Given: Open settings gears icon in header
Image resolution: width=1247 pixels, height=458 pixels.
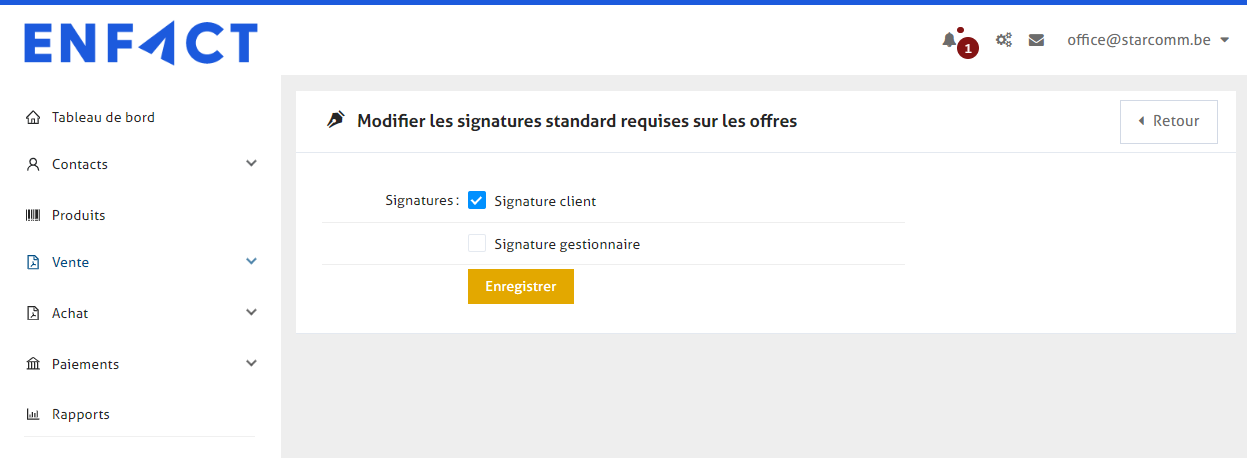Looking at the screenshot, I should 1004,40.
